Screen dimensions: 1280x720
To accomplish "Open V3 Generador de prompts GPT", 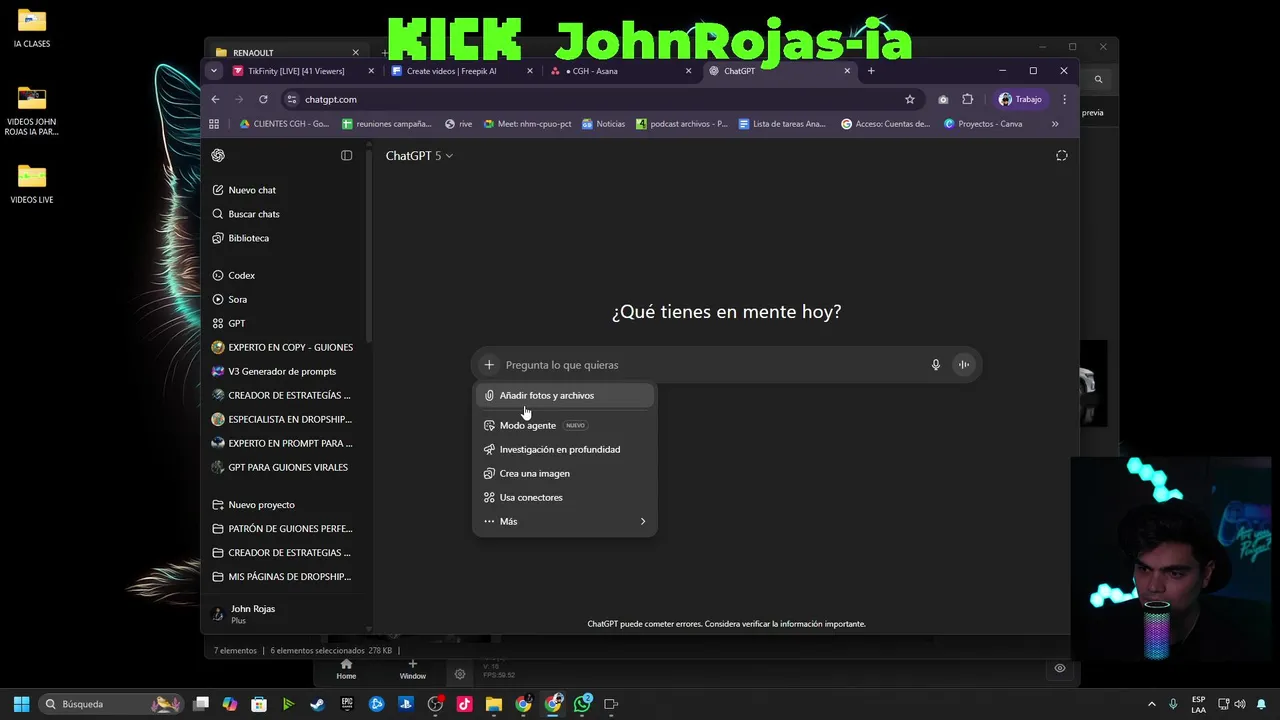I will click(284, 371).
